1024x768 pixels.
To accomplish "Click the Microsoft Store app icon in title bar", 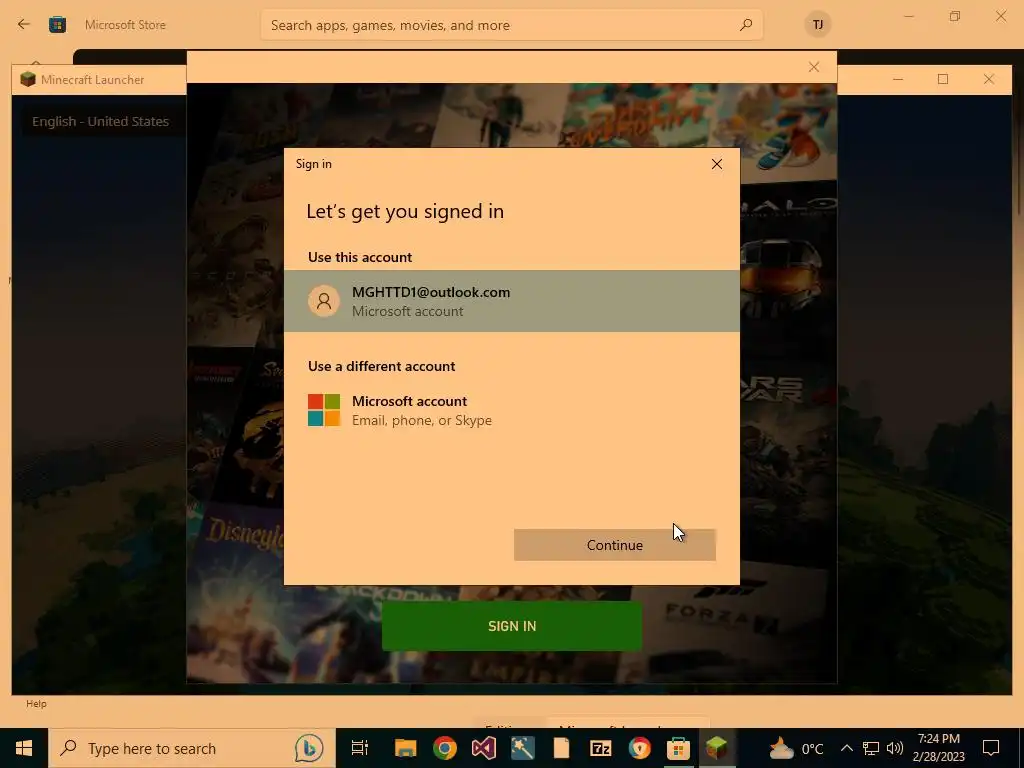I will 57,25.
